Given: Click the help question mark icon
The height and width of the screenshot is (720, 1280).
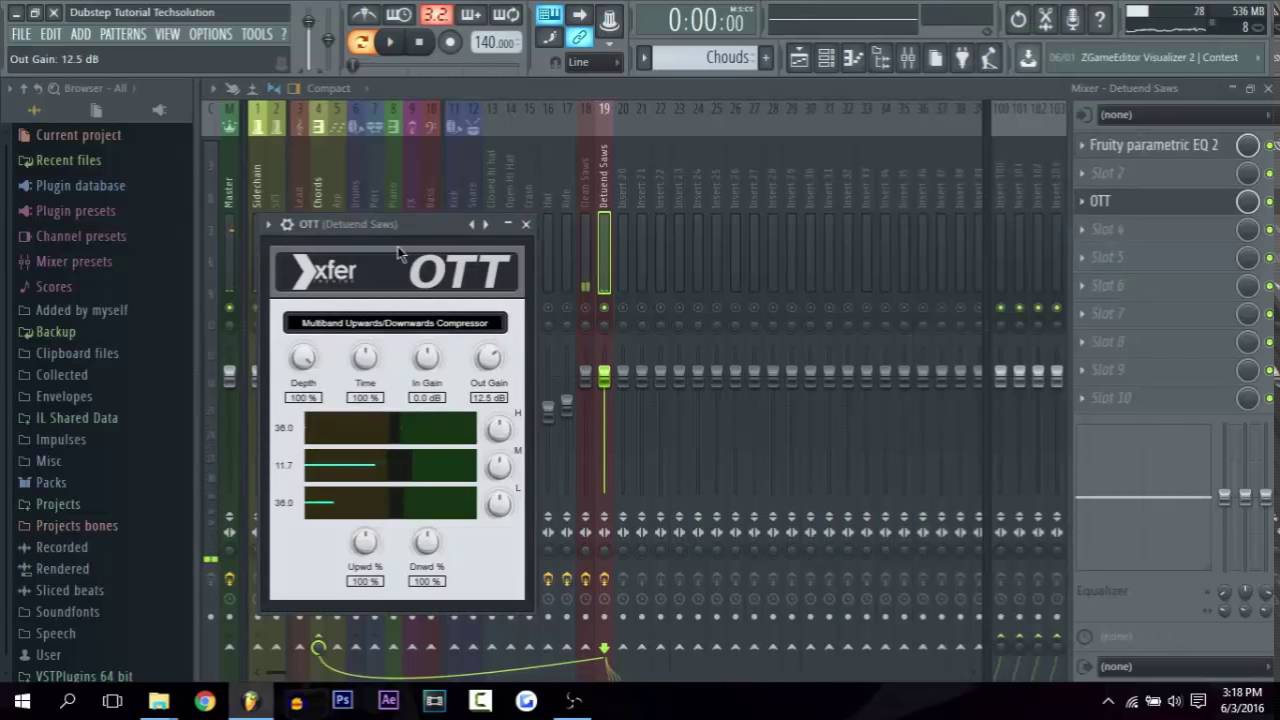Looking at the screenshot, I should pyautogui.click(x=1099, y=19).
